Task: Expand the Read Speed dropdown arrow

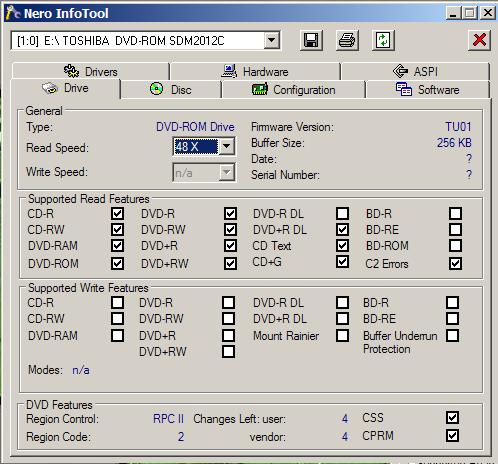Action: (x=226, y=146)
